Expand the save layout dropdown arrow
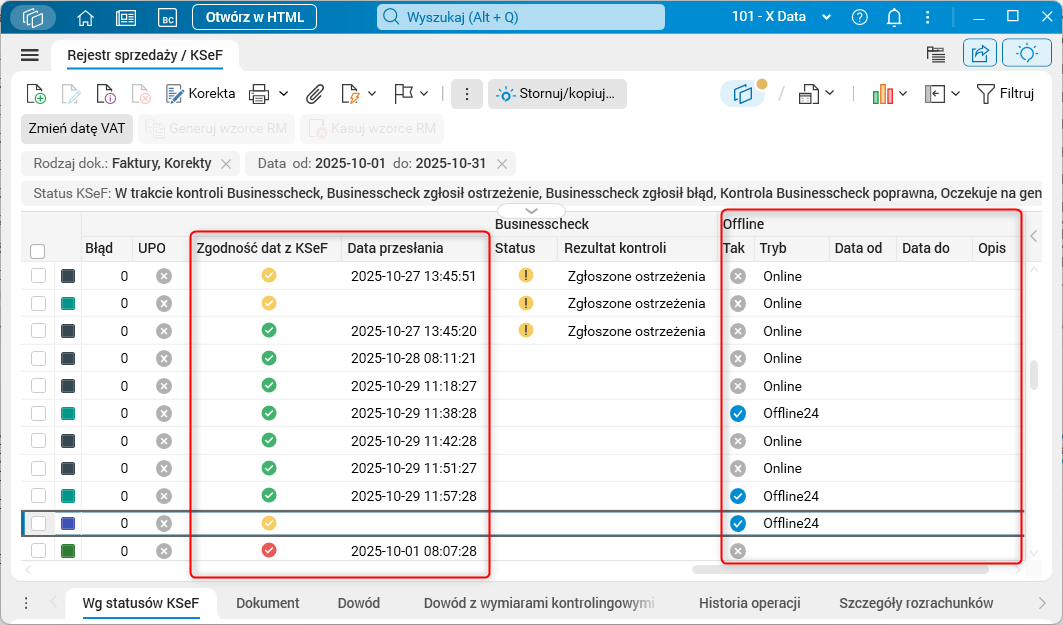Screen dimensions: 1063x625 coord(830,94)
